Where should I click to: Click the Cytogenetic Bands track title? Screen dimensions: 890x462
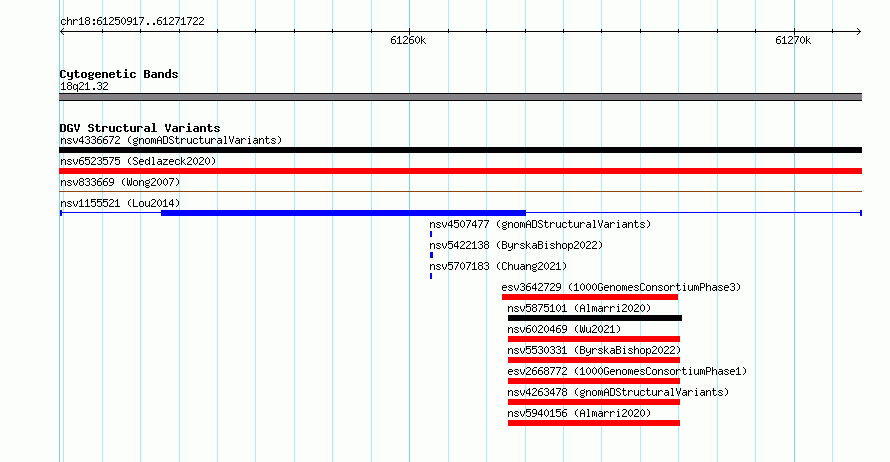coord(119,74)
